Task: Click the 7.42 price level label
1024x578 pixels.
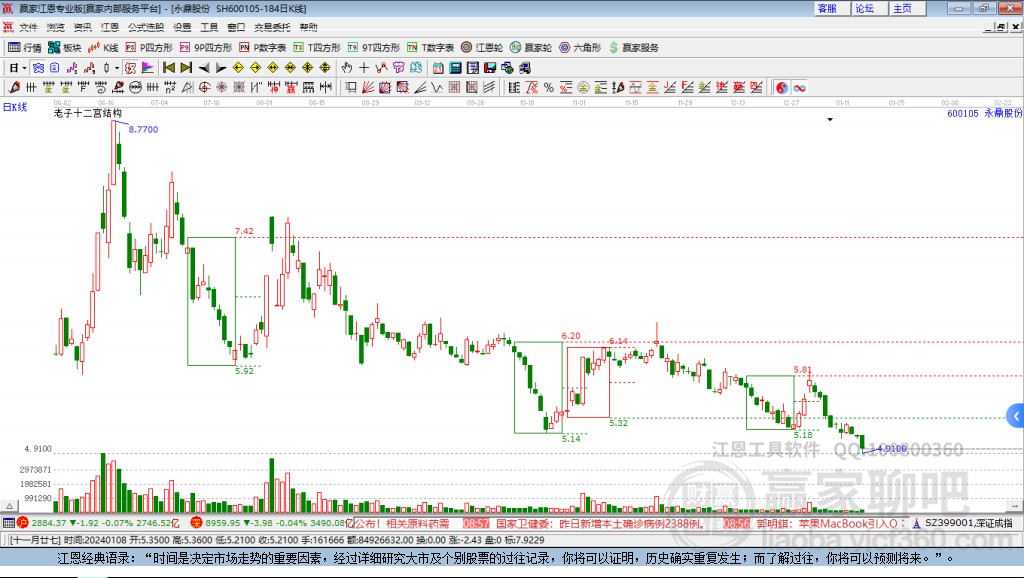Action: click(244, 231)
